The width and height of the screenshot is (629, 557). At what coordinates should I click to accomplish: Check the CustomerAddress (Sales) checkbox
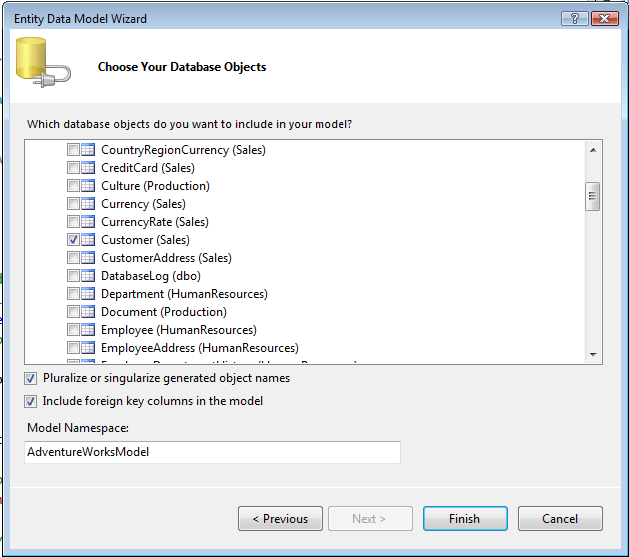[73, 258]
